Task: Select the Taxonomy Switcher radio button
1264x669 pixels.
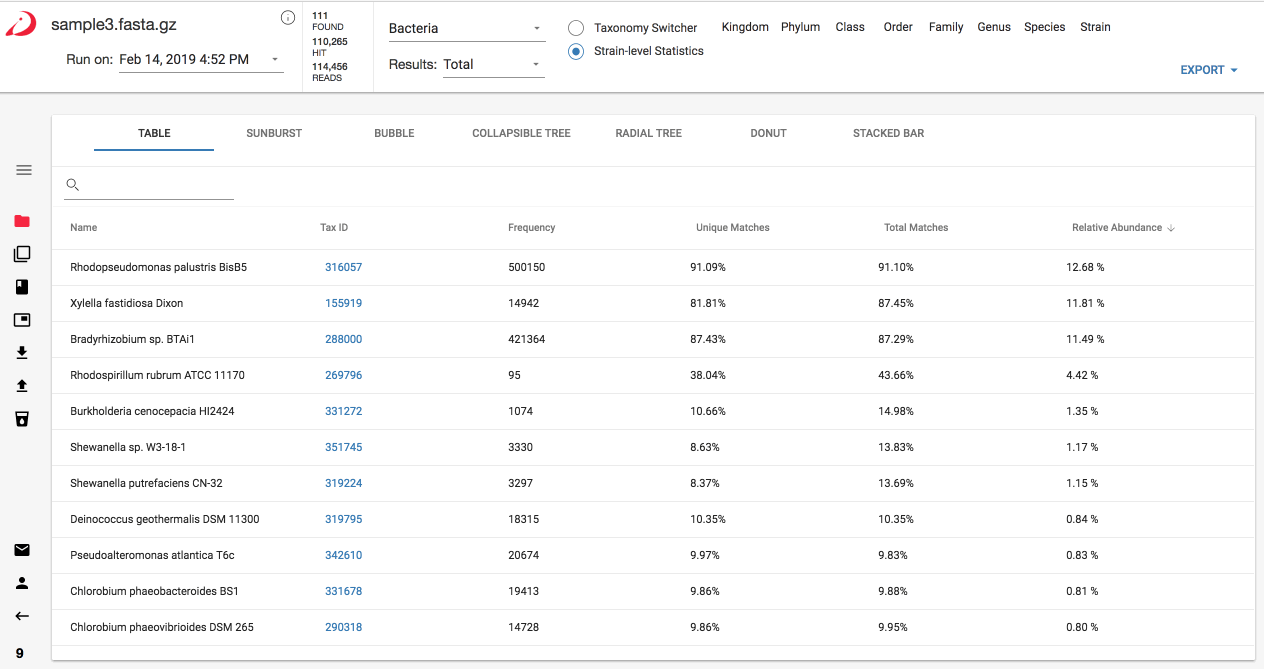Action: pos(576,28)
